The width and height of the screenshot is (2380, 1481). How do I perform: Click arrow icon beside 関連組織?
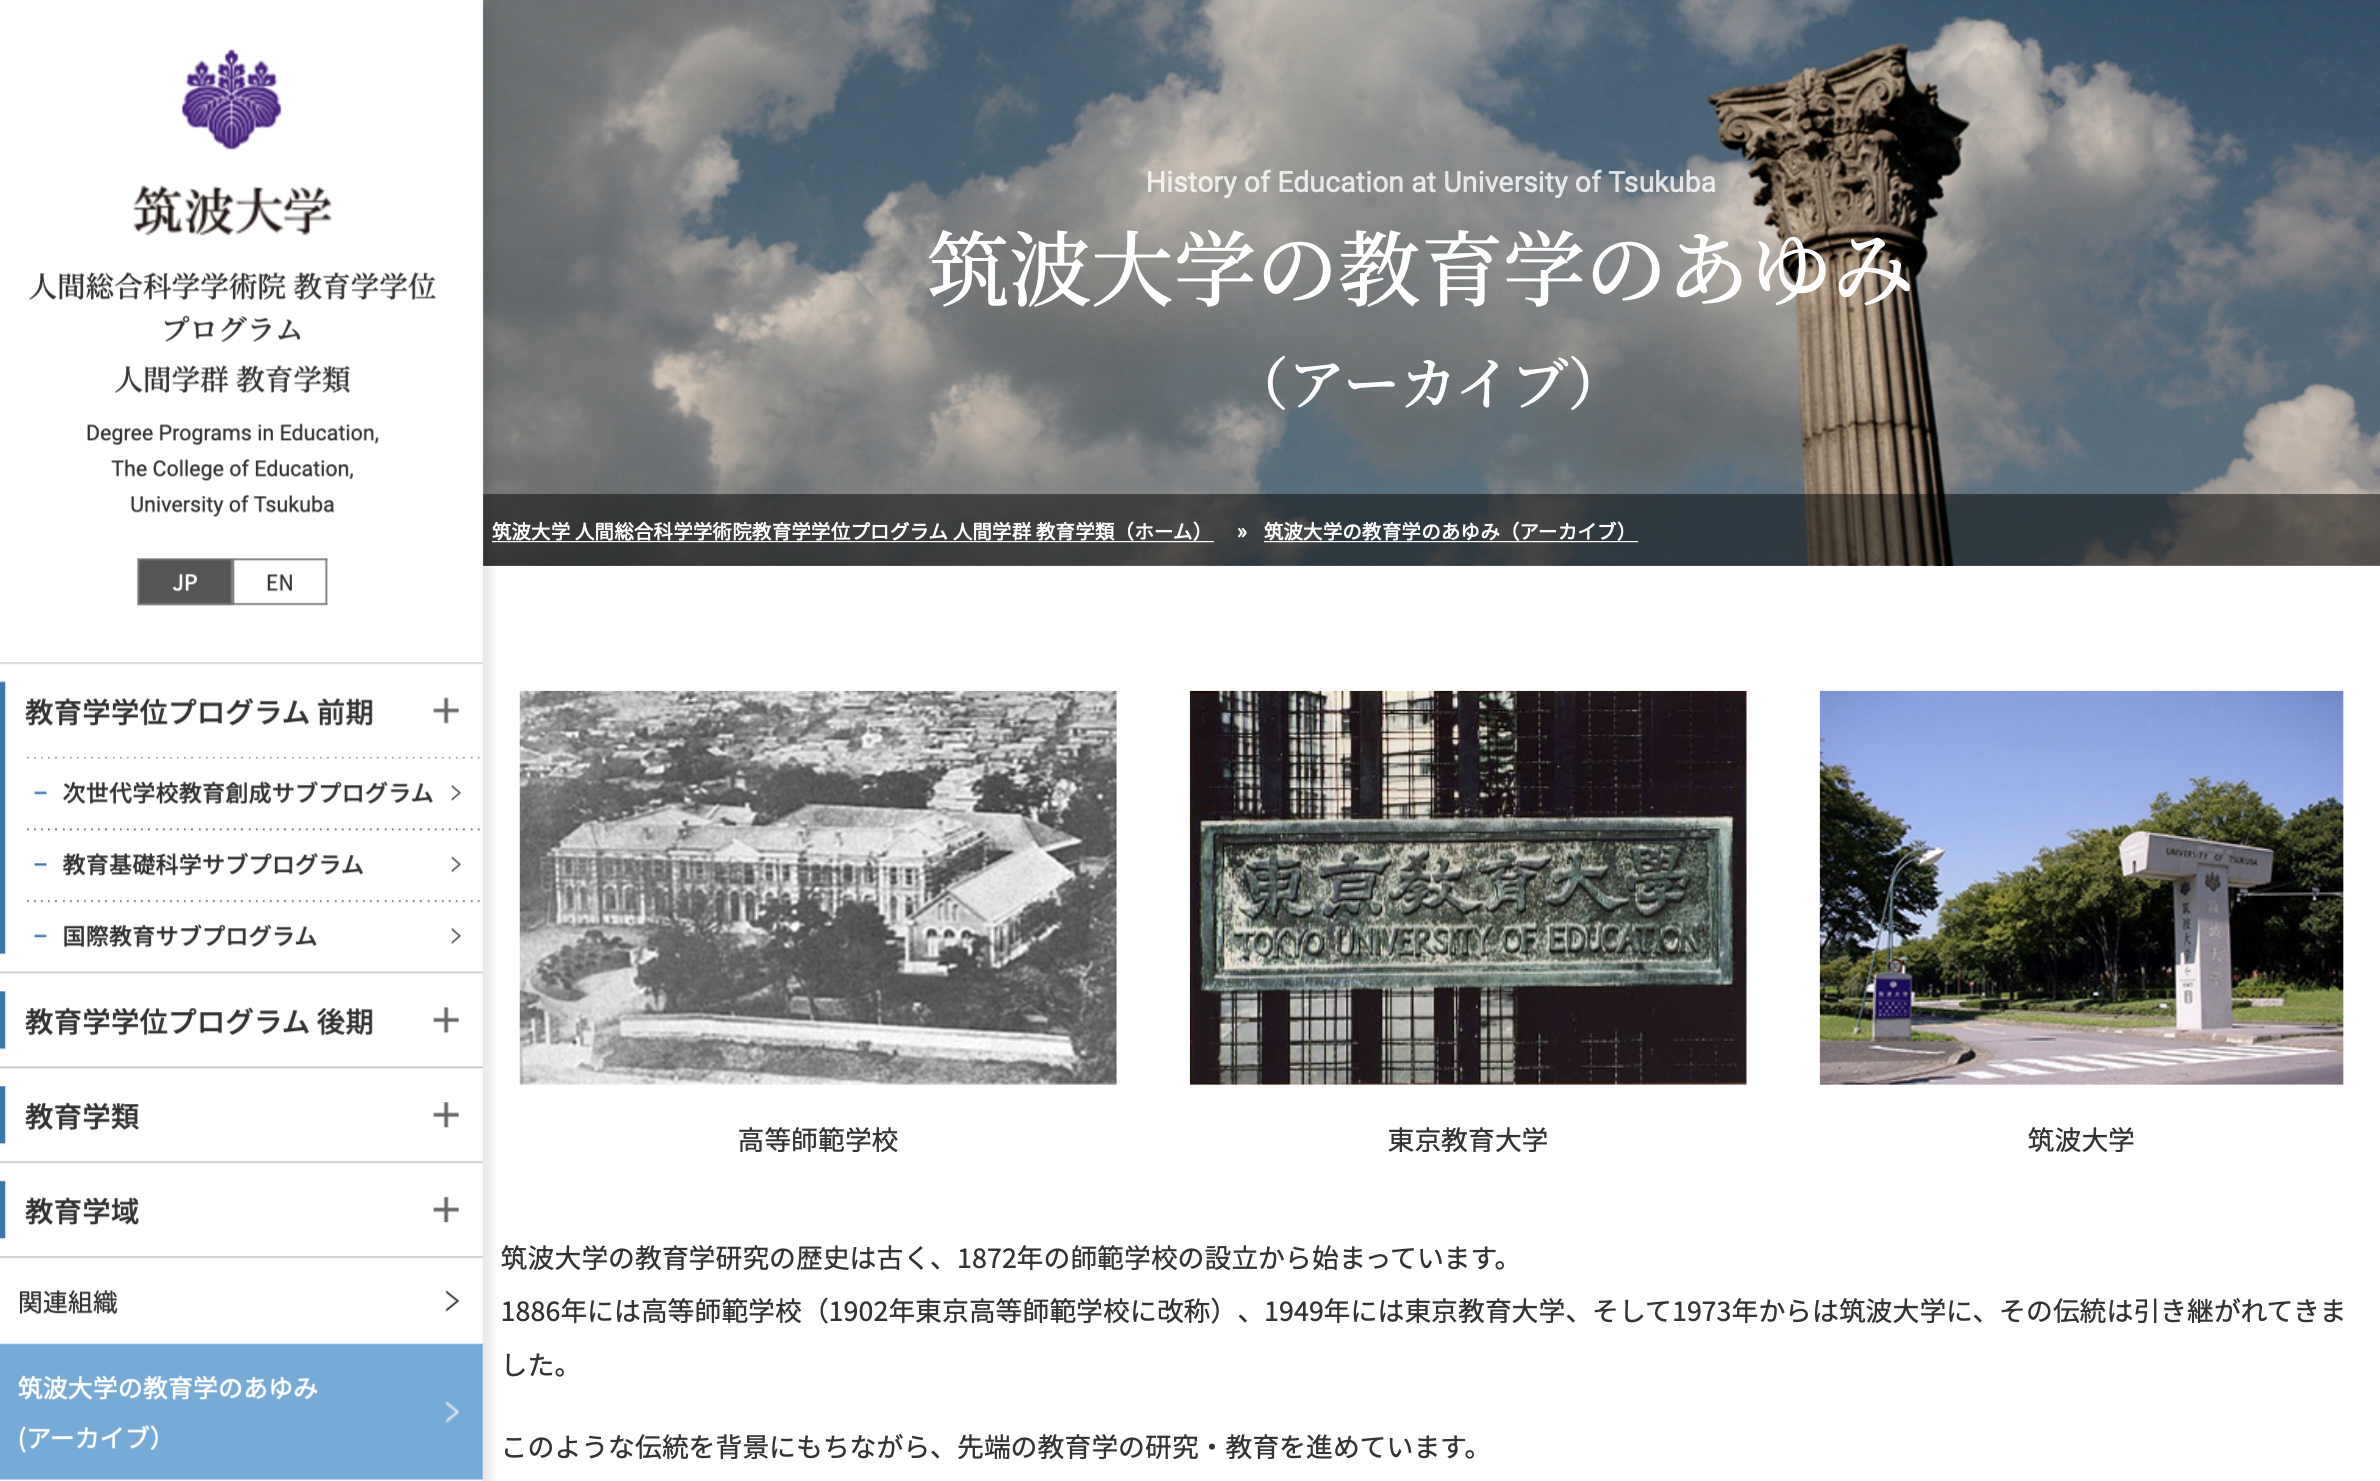(x=452, y=1301)
